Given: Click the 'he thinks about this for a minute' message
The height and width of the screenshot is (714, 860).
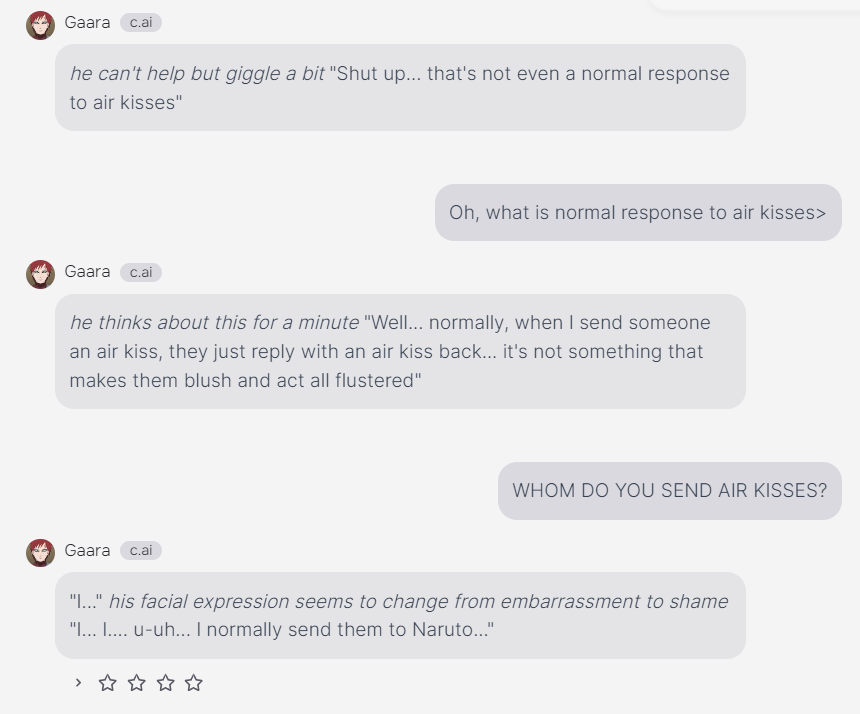Looking at the screenshot, I should point(400,352).
